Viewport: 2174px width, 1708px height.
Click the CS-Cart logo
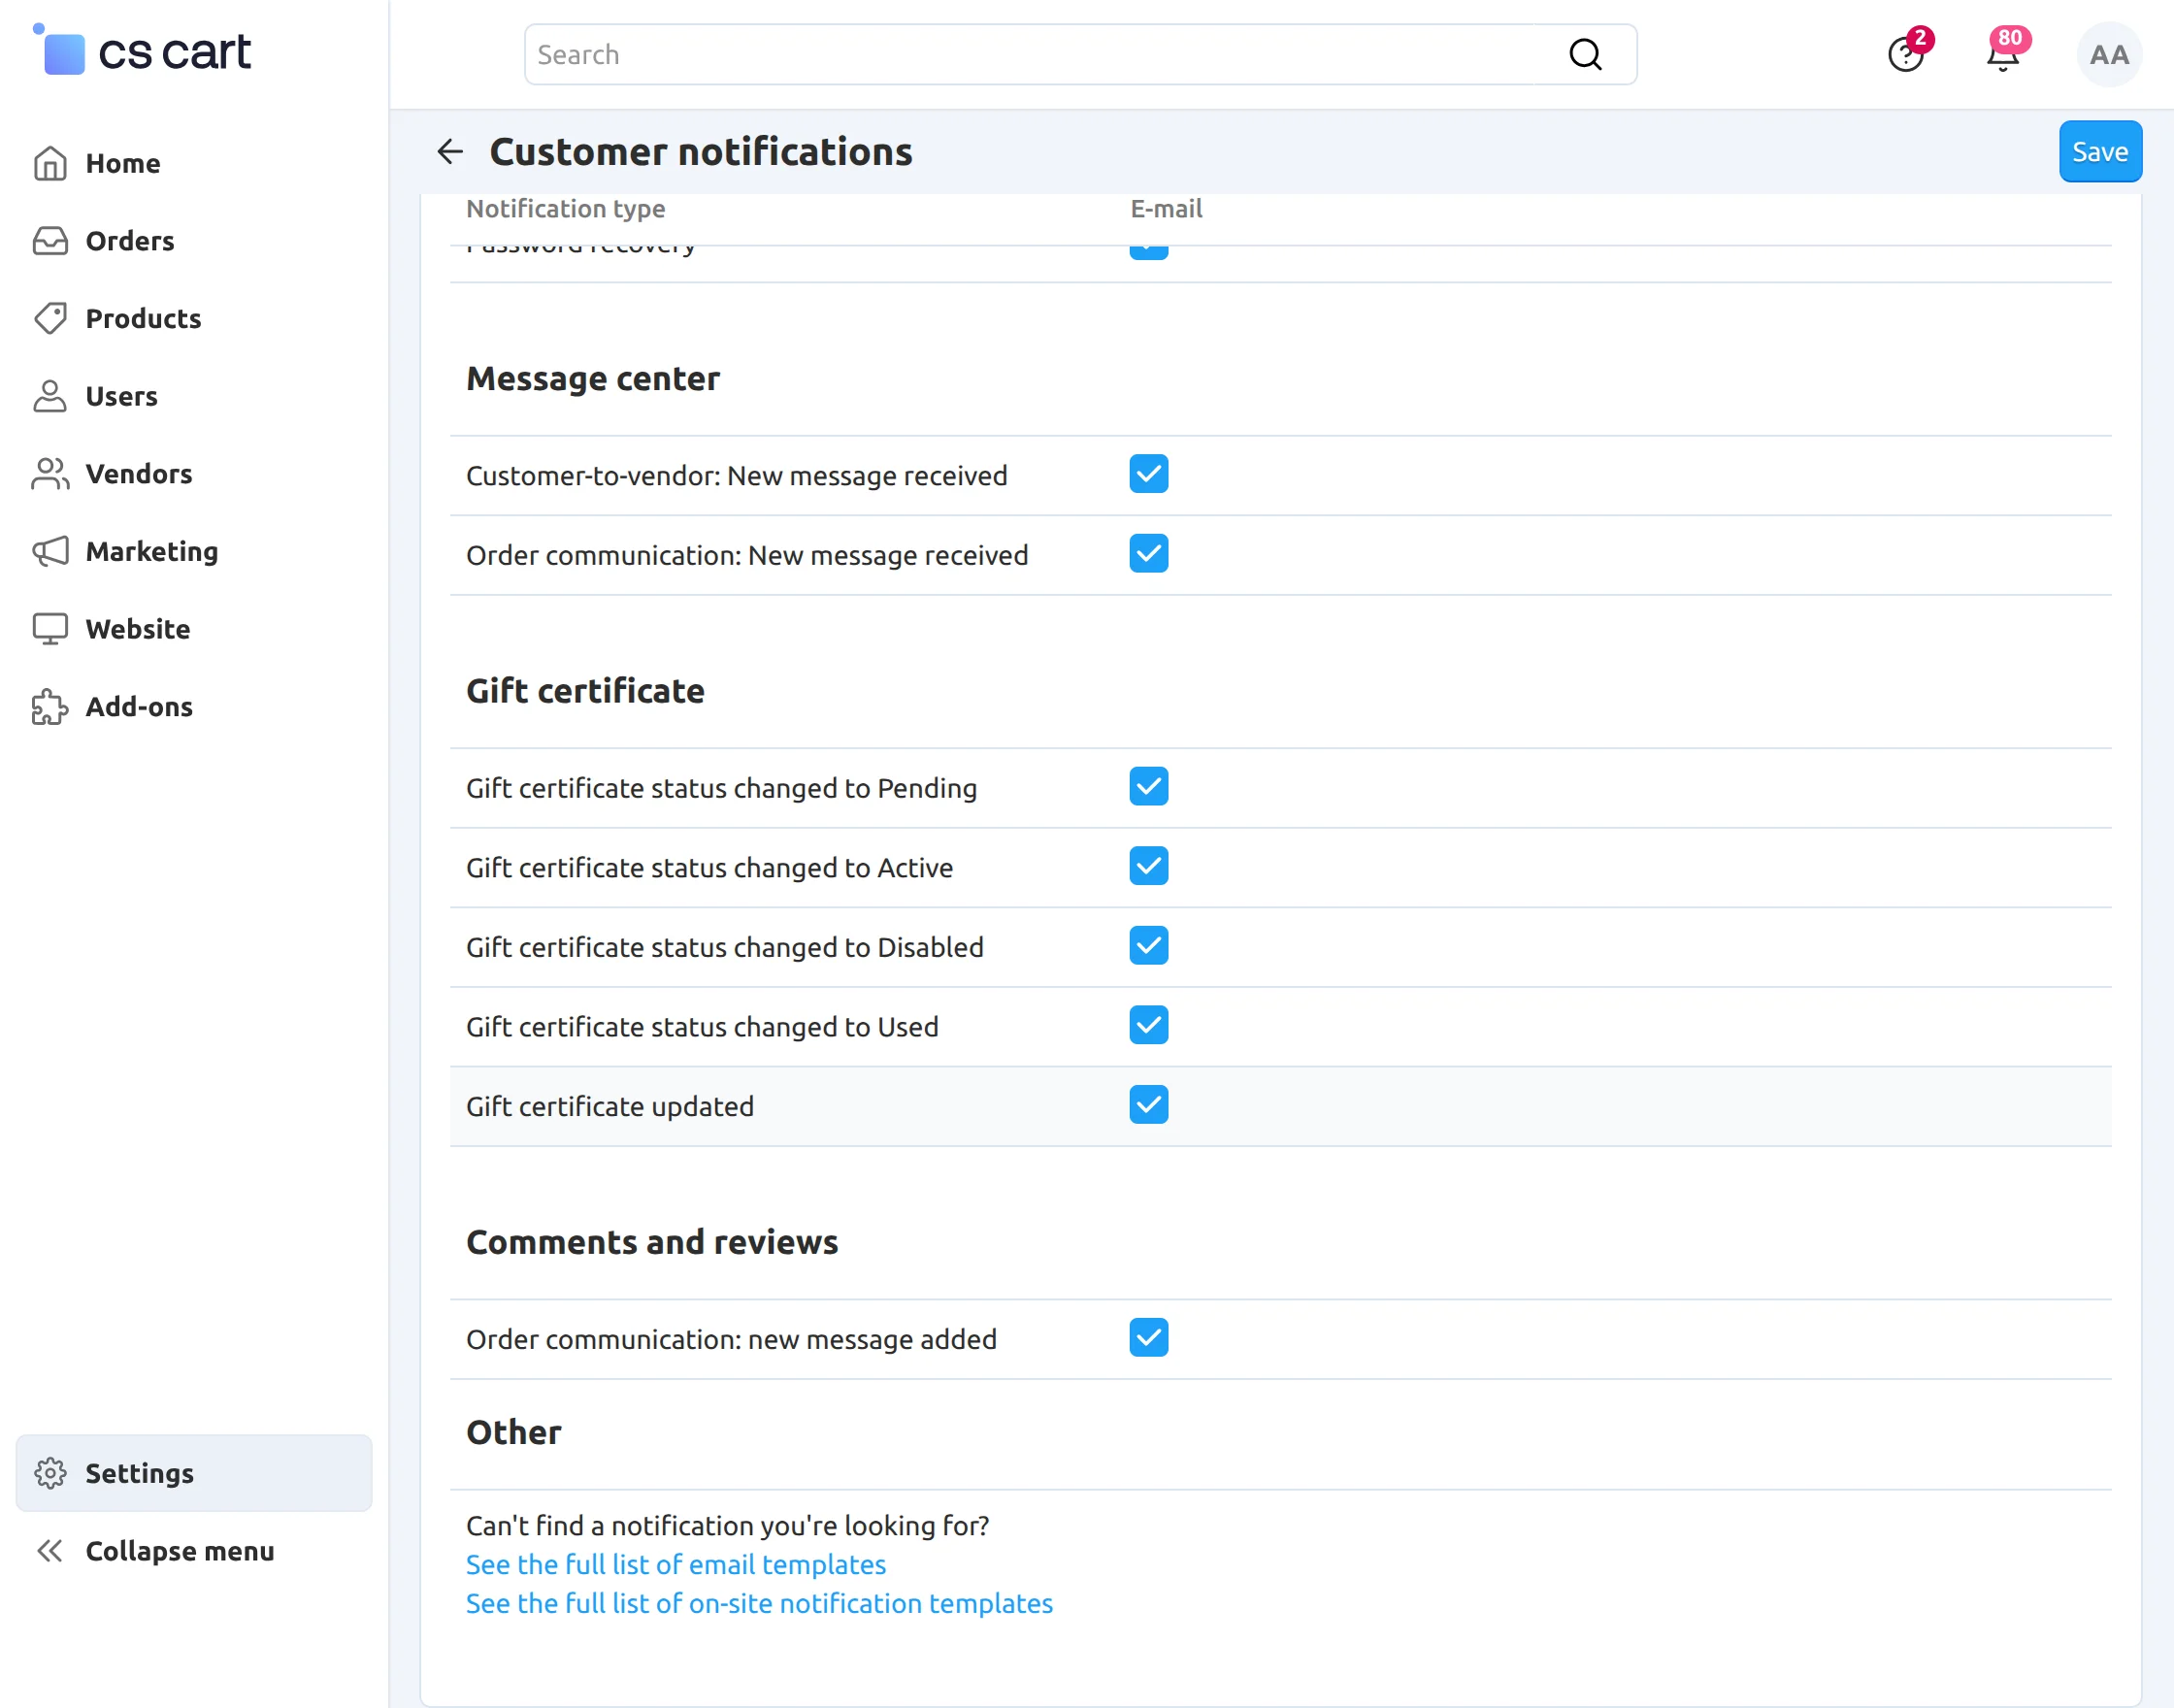click(x=142, y=50)
